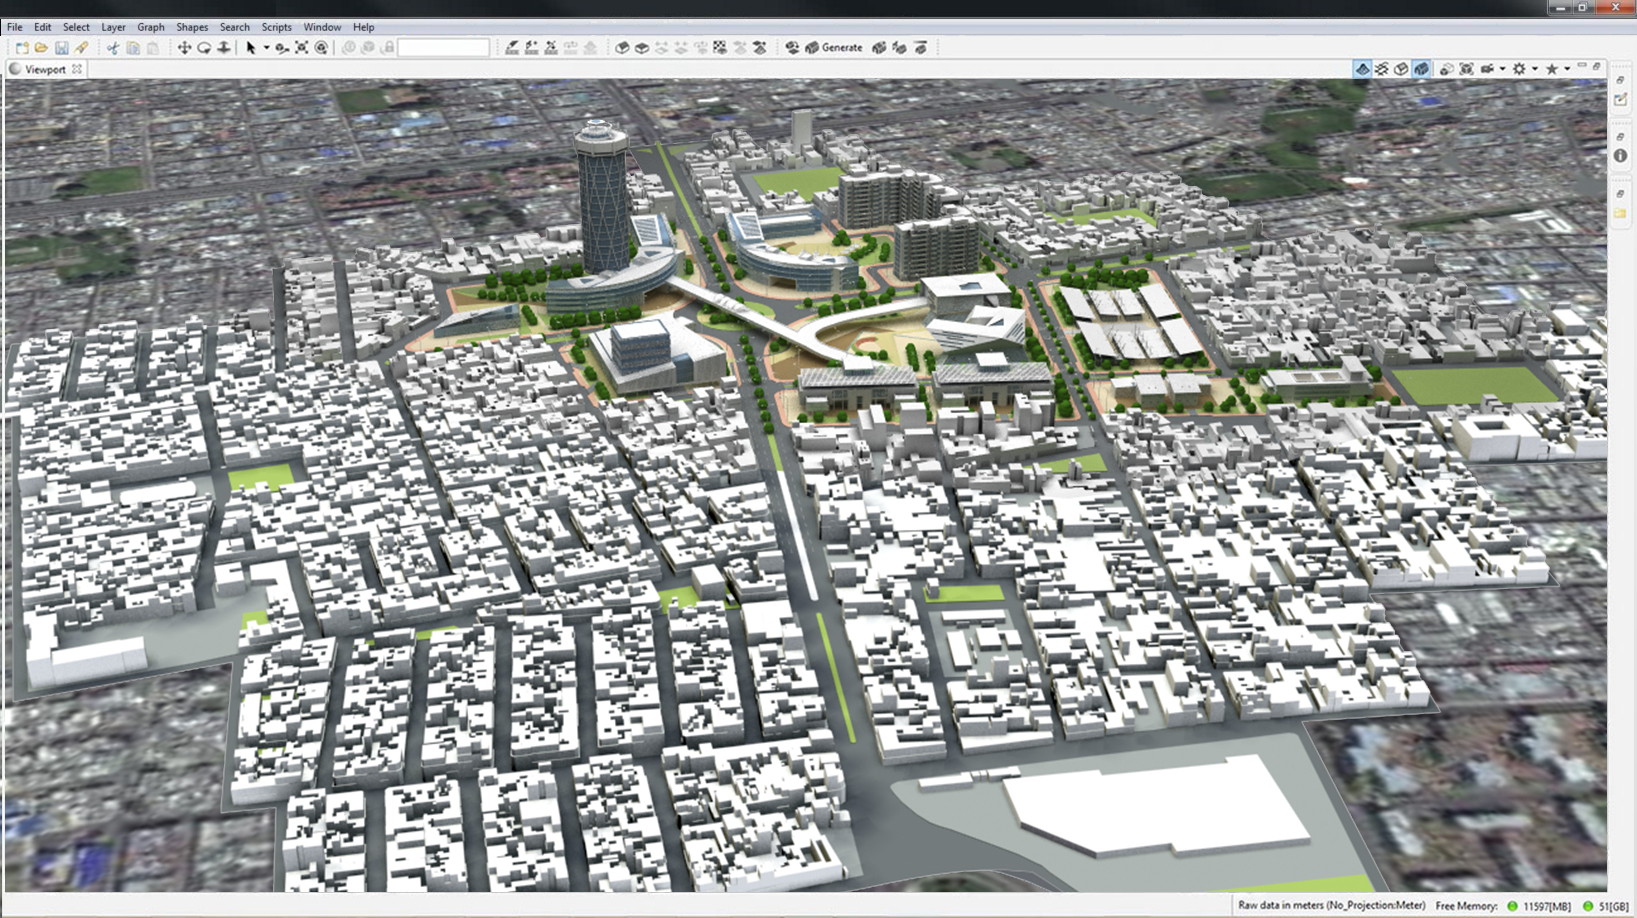The image size is (1637, 918).
Task: Open the Shapes menu
Action: pos(191,27)
